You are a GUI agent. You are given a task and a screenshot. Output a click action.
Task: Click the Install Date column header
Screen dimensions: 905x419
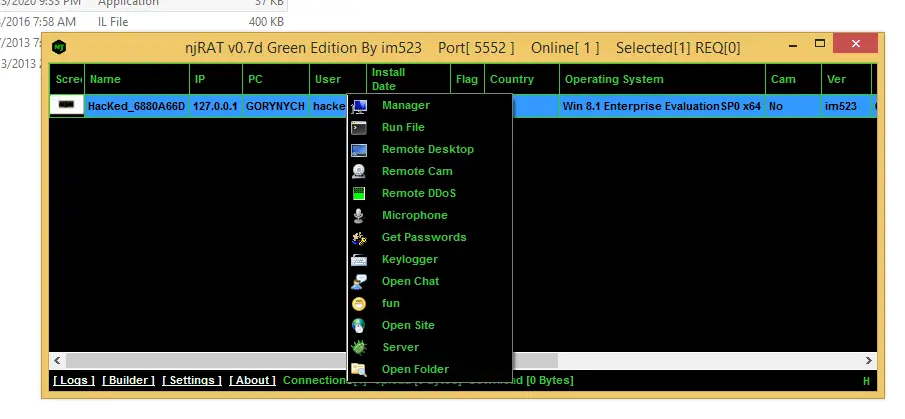point(408,79)
